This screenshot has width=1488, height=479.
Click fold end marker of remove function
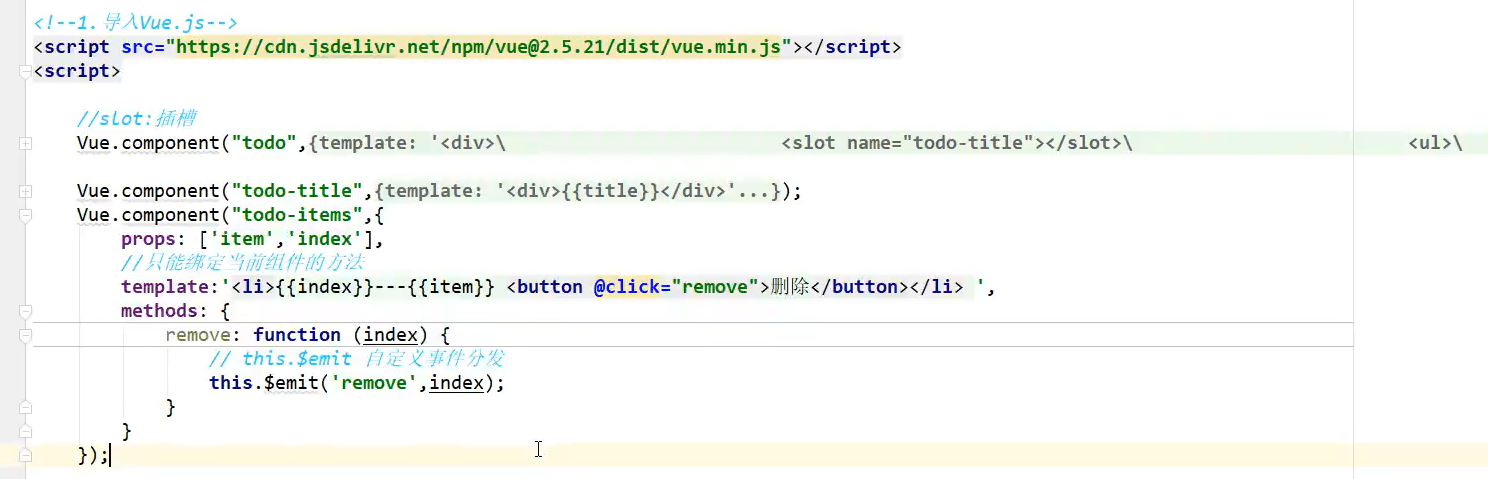(25, 407)
